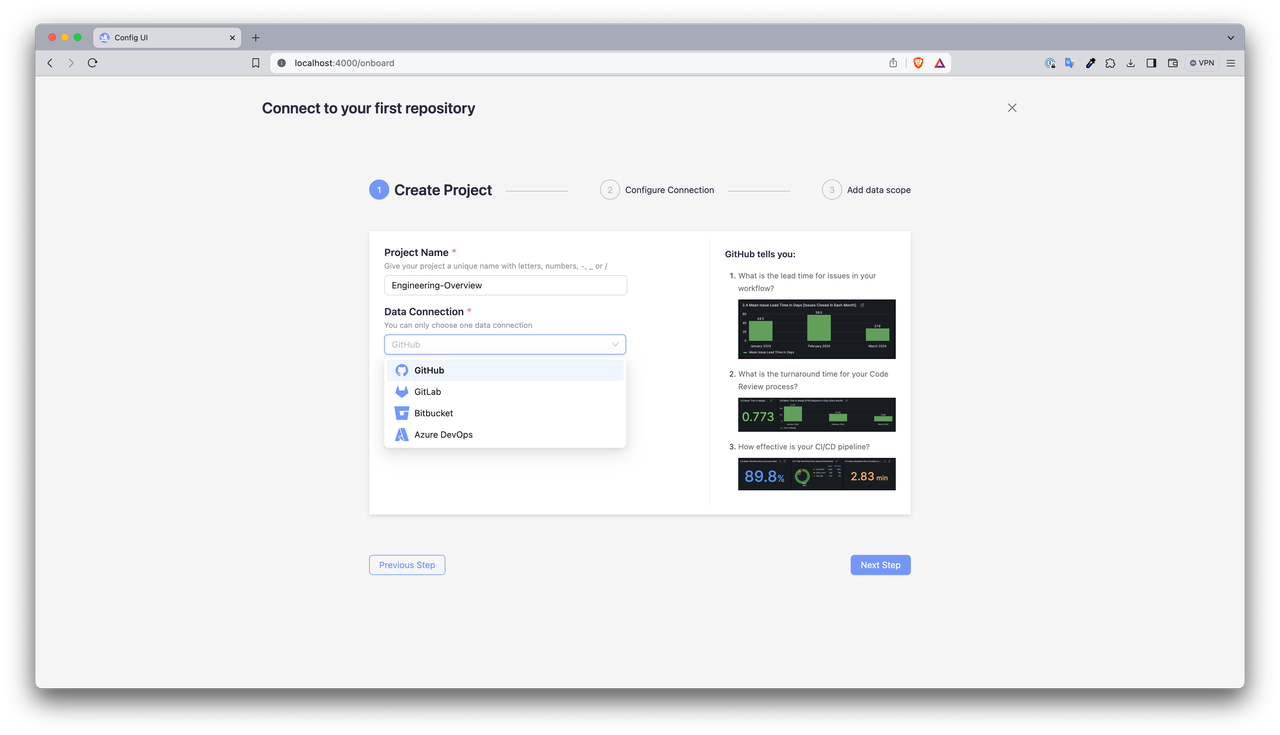Click the Bitbucket bucket icon
The height and width of the screenshot is (735, 1280).
[x=402, y=413]
